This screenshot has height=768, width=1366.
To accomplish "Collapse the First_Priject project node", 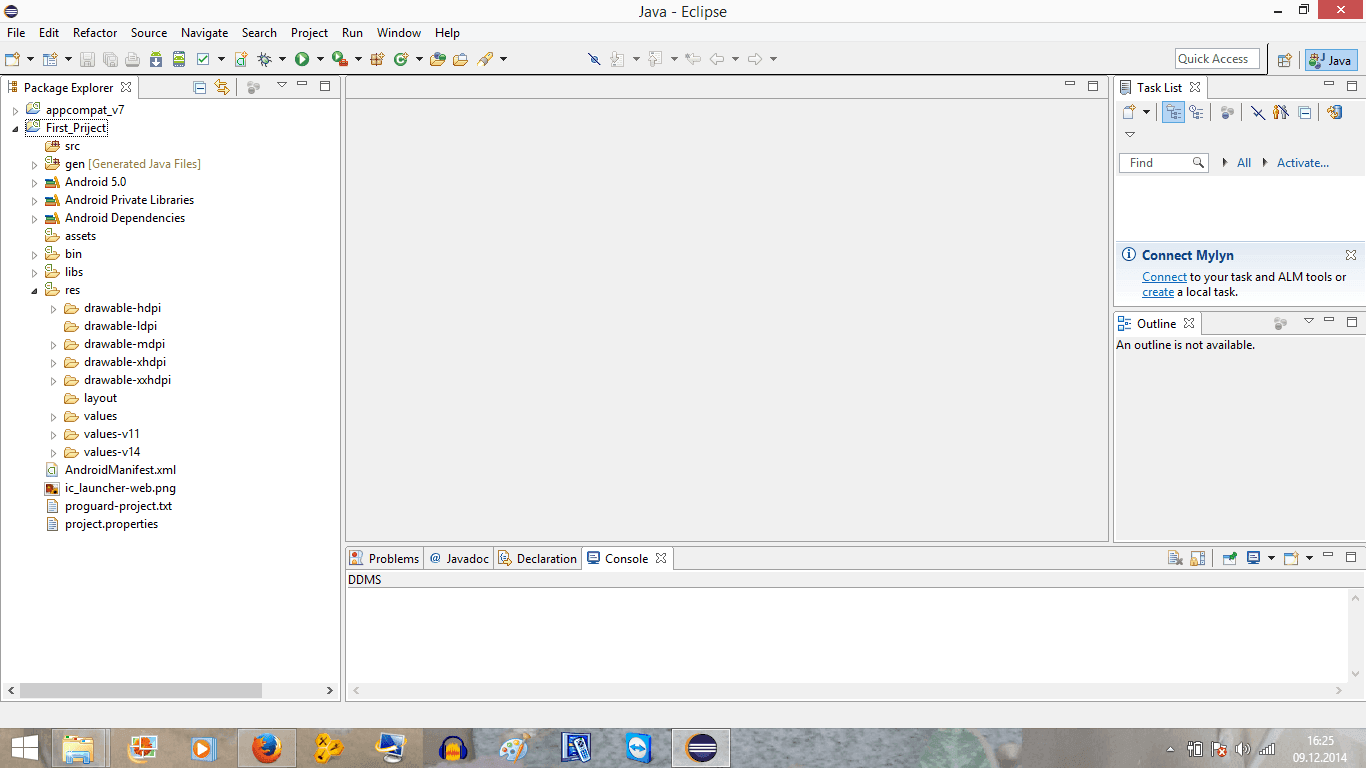I will pyautogui.click(x=15, y=128).
